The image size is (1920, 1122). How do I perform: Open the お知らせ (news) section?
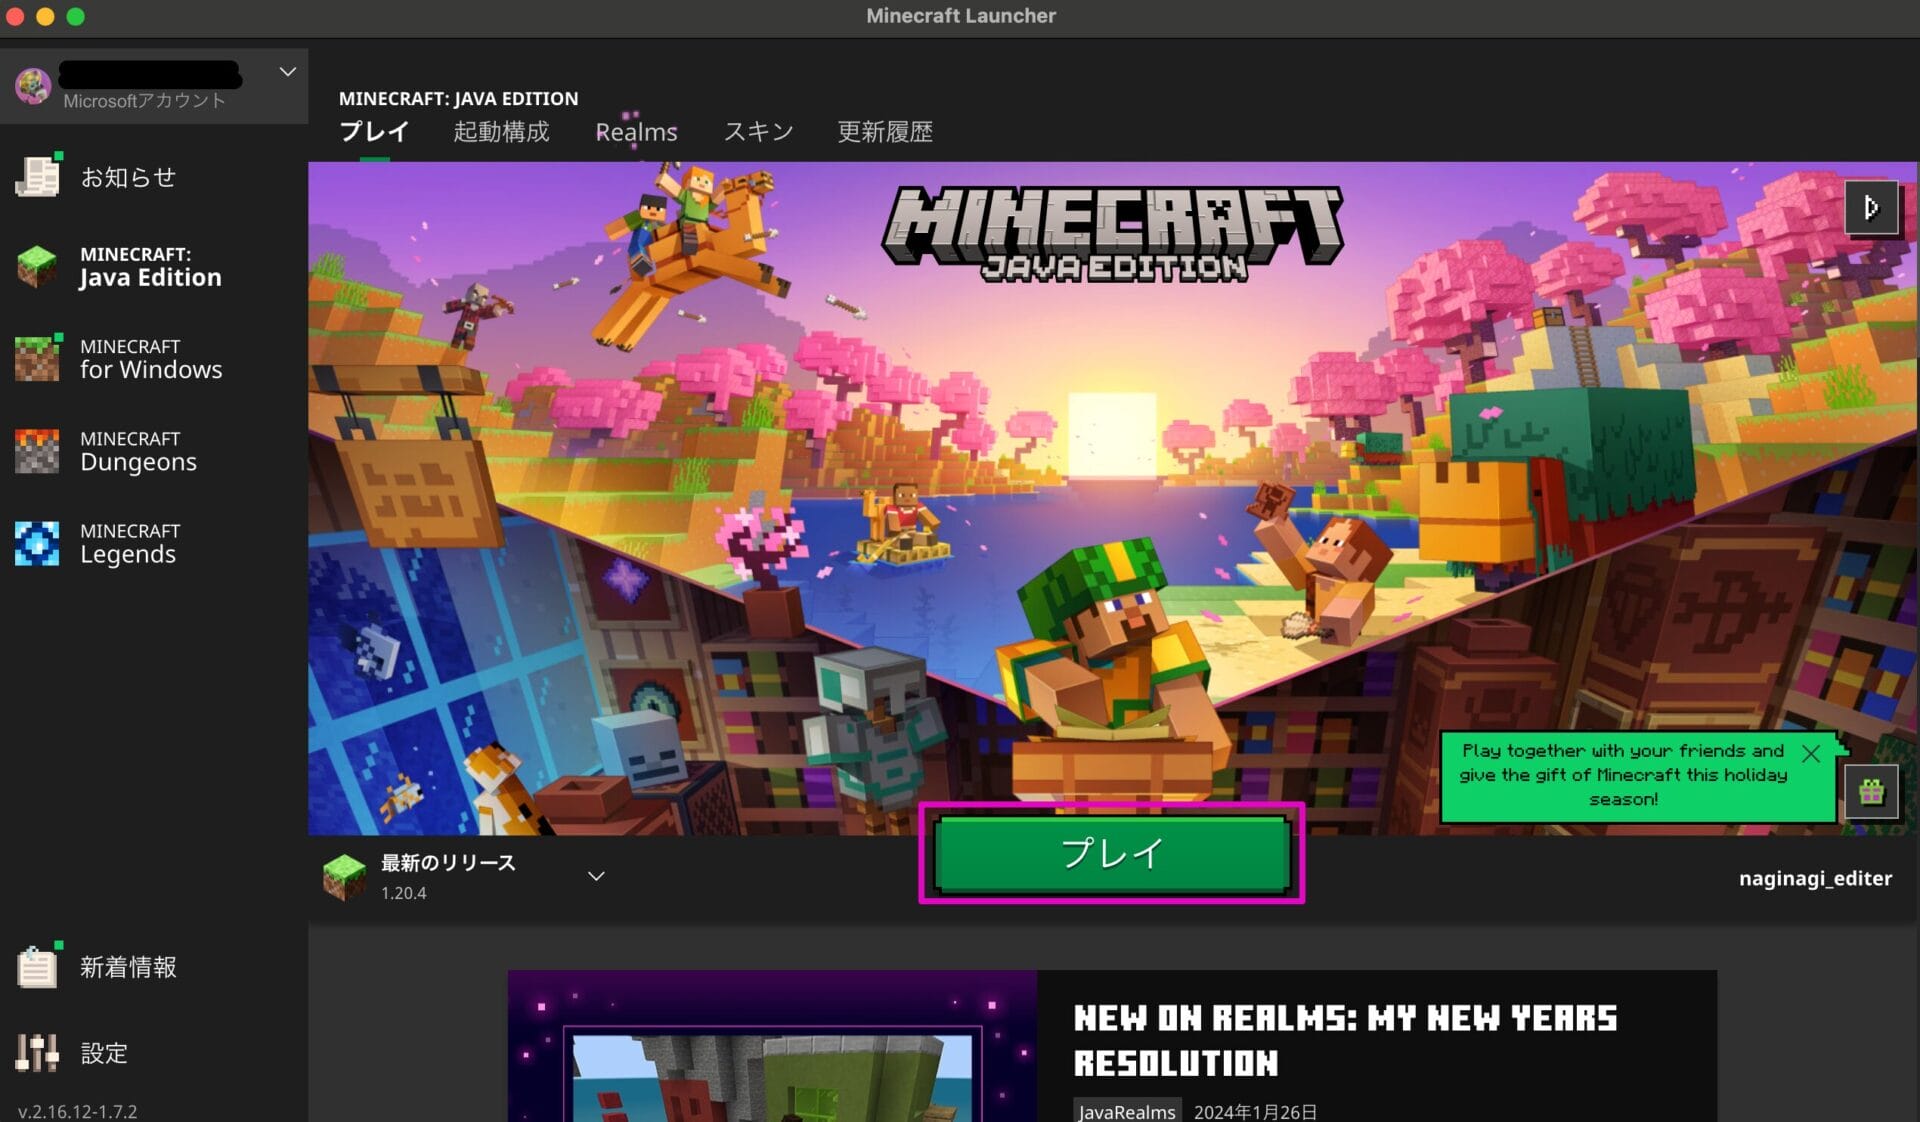[127, 177]
